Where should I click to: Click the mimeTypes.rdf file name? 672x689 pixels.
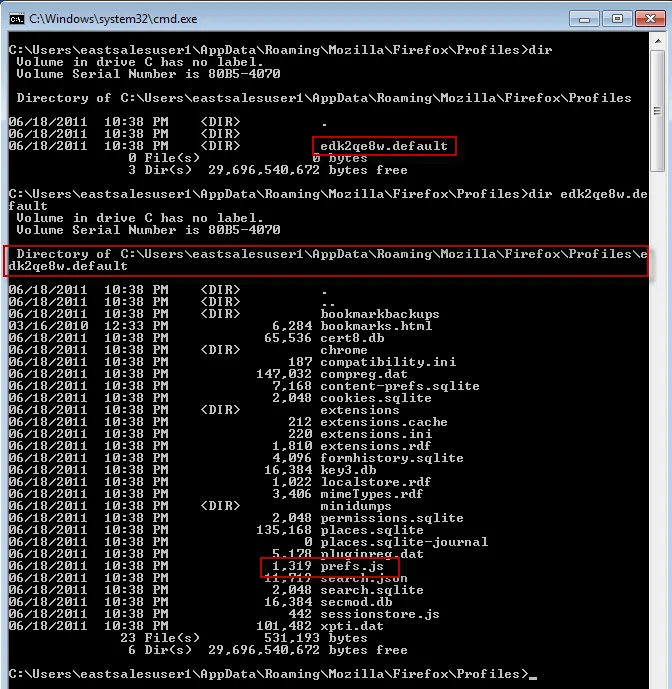pyautogui.click(x=372, y=494)
